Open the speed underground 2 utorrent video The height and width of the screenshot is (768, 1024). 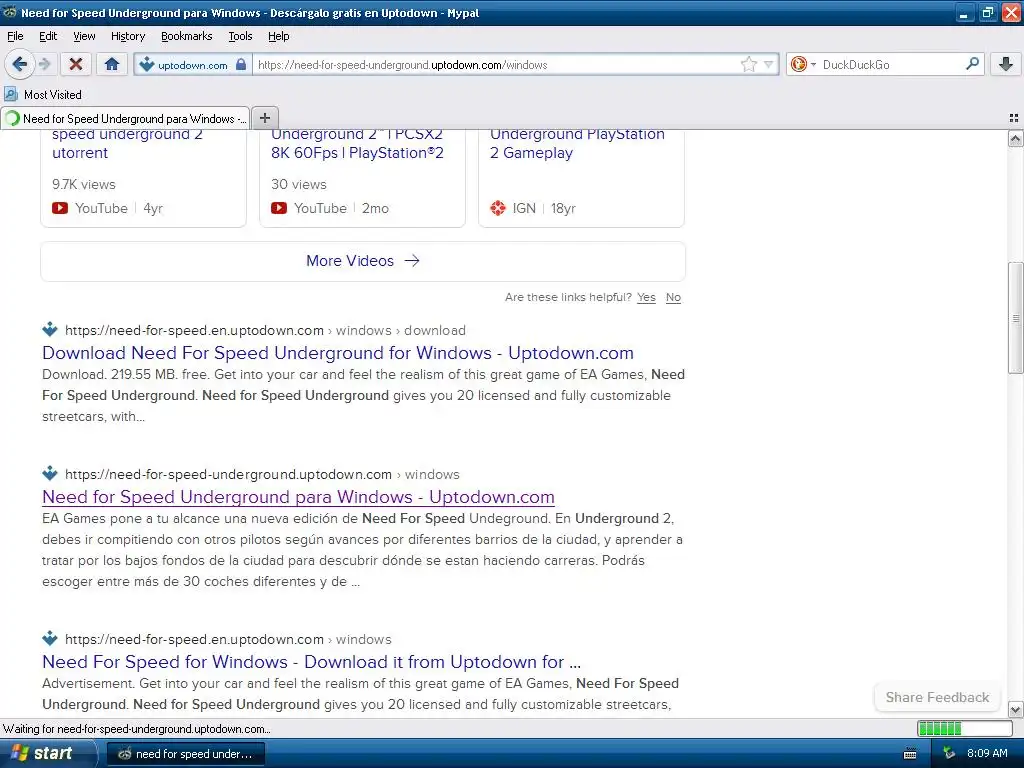[x=127, y=144]
